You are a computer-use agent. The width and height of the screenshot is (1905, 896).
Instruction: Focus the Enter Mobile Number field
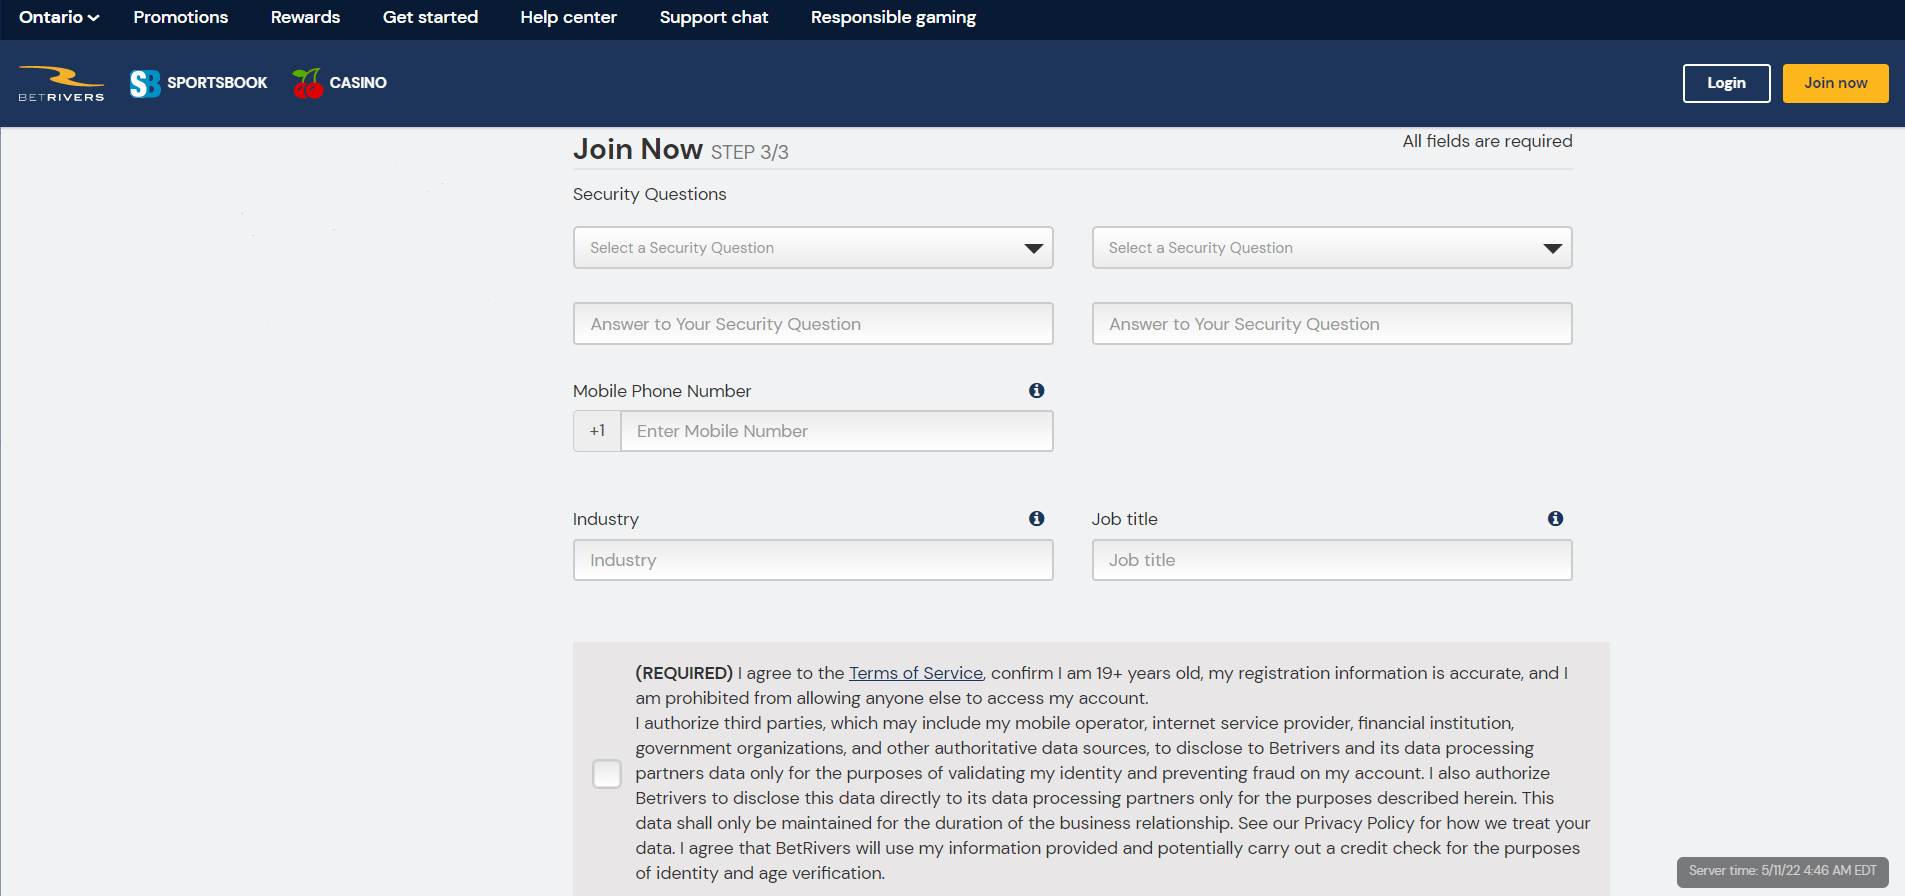pyautogui.click(x=837, y=431)
